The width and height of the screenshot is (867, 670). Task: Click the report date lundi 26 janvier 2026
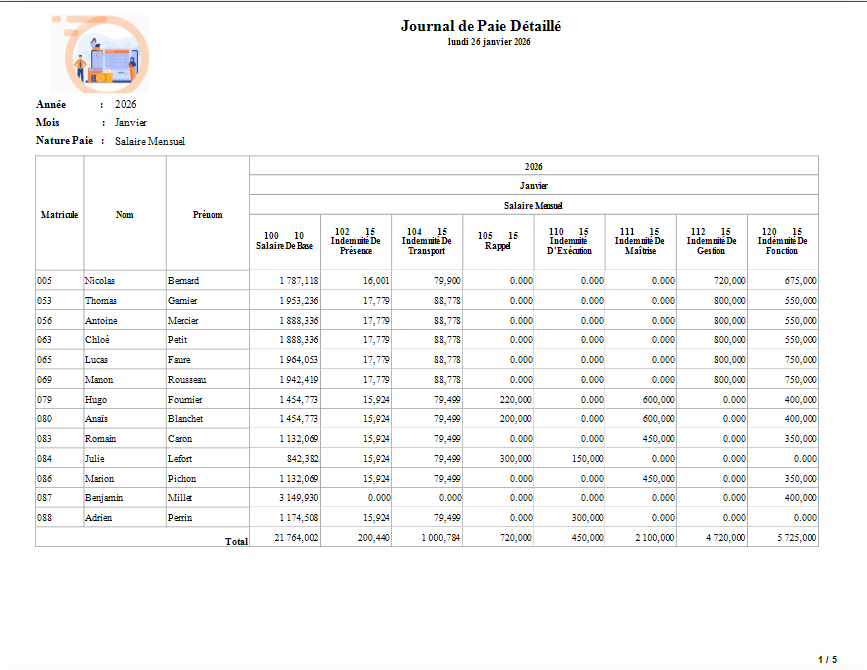[489, 42]
